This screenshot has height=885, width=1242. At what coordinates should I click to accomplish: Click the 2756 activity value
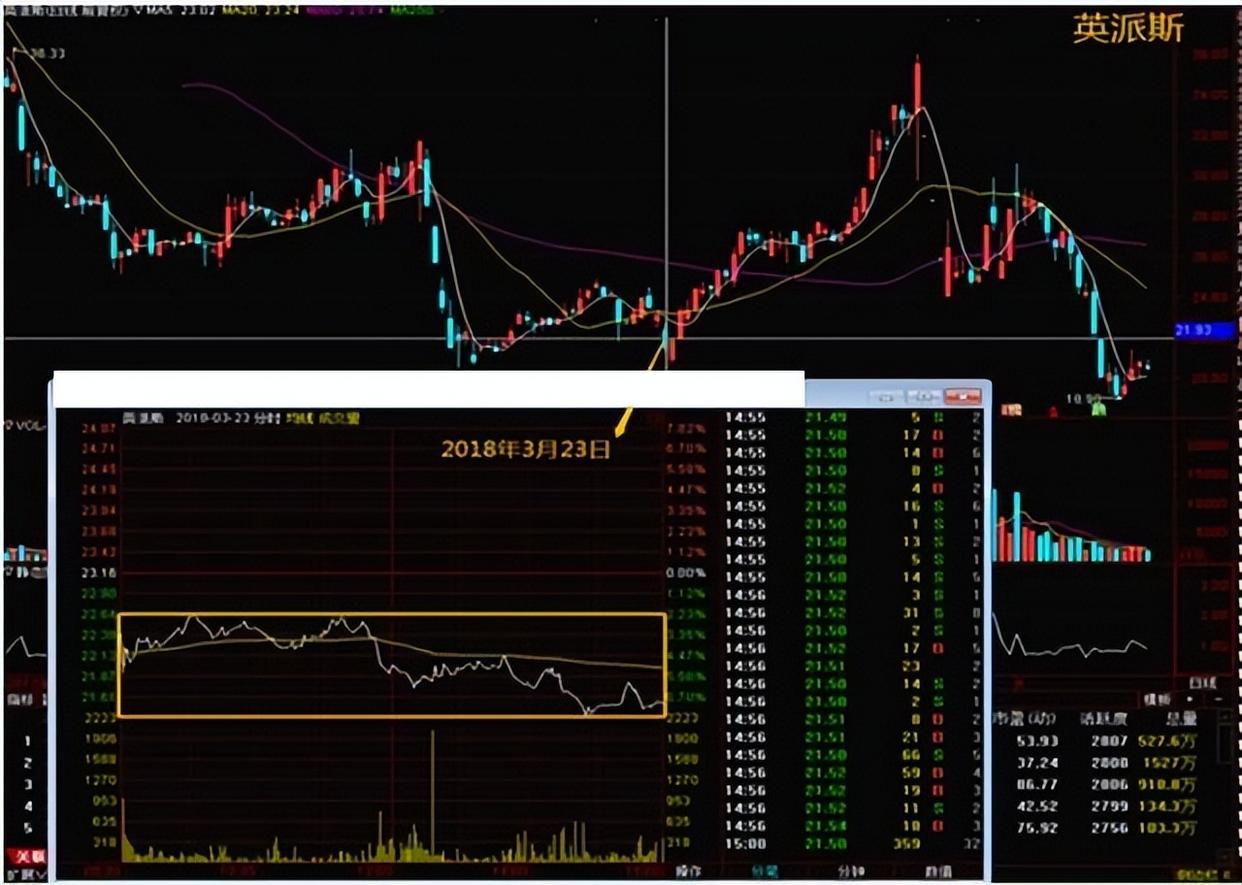pyautogui.click(x=1110, y=828)
